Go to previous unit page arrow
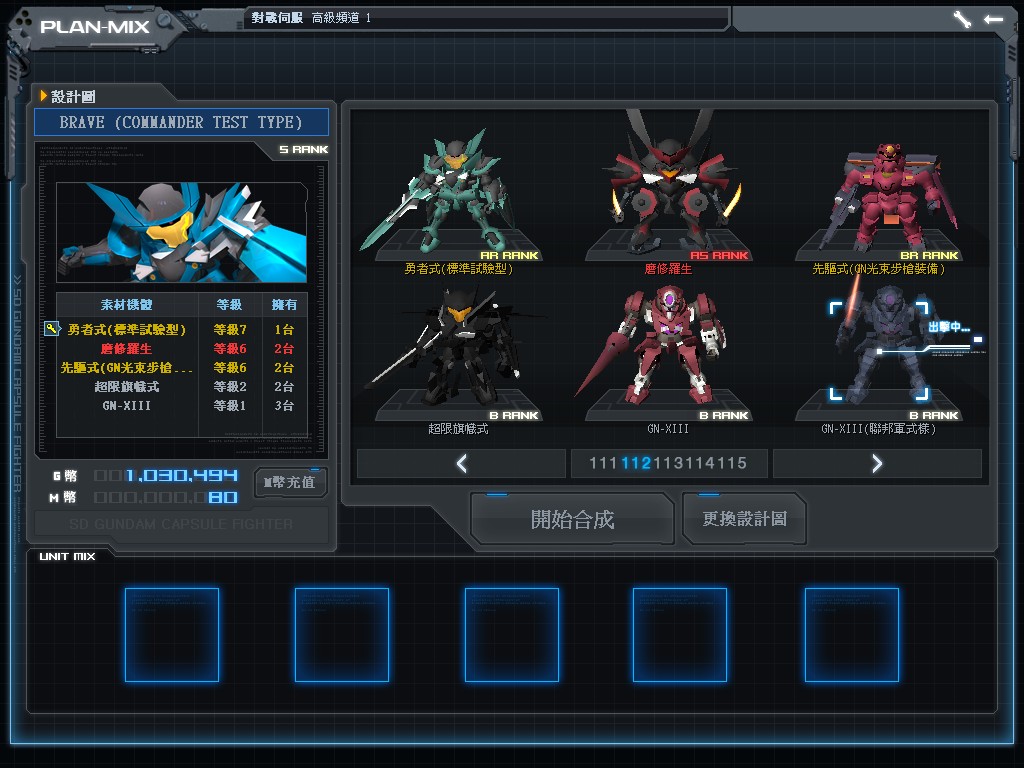The image size is (1024, 768). point(461,463)
